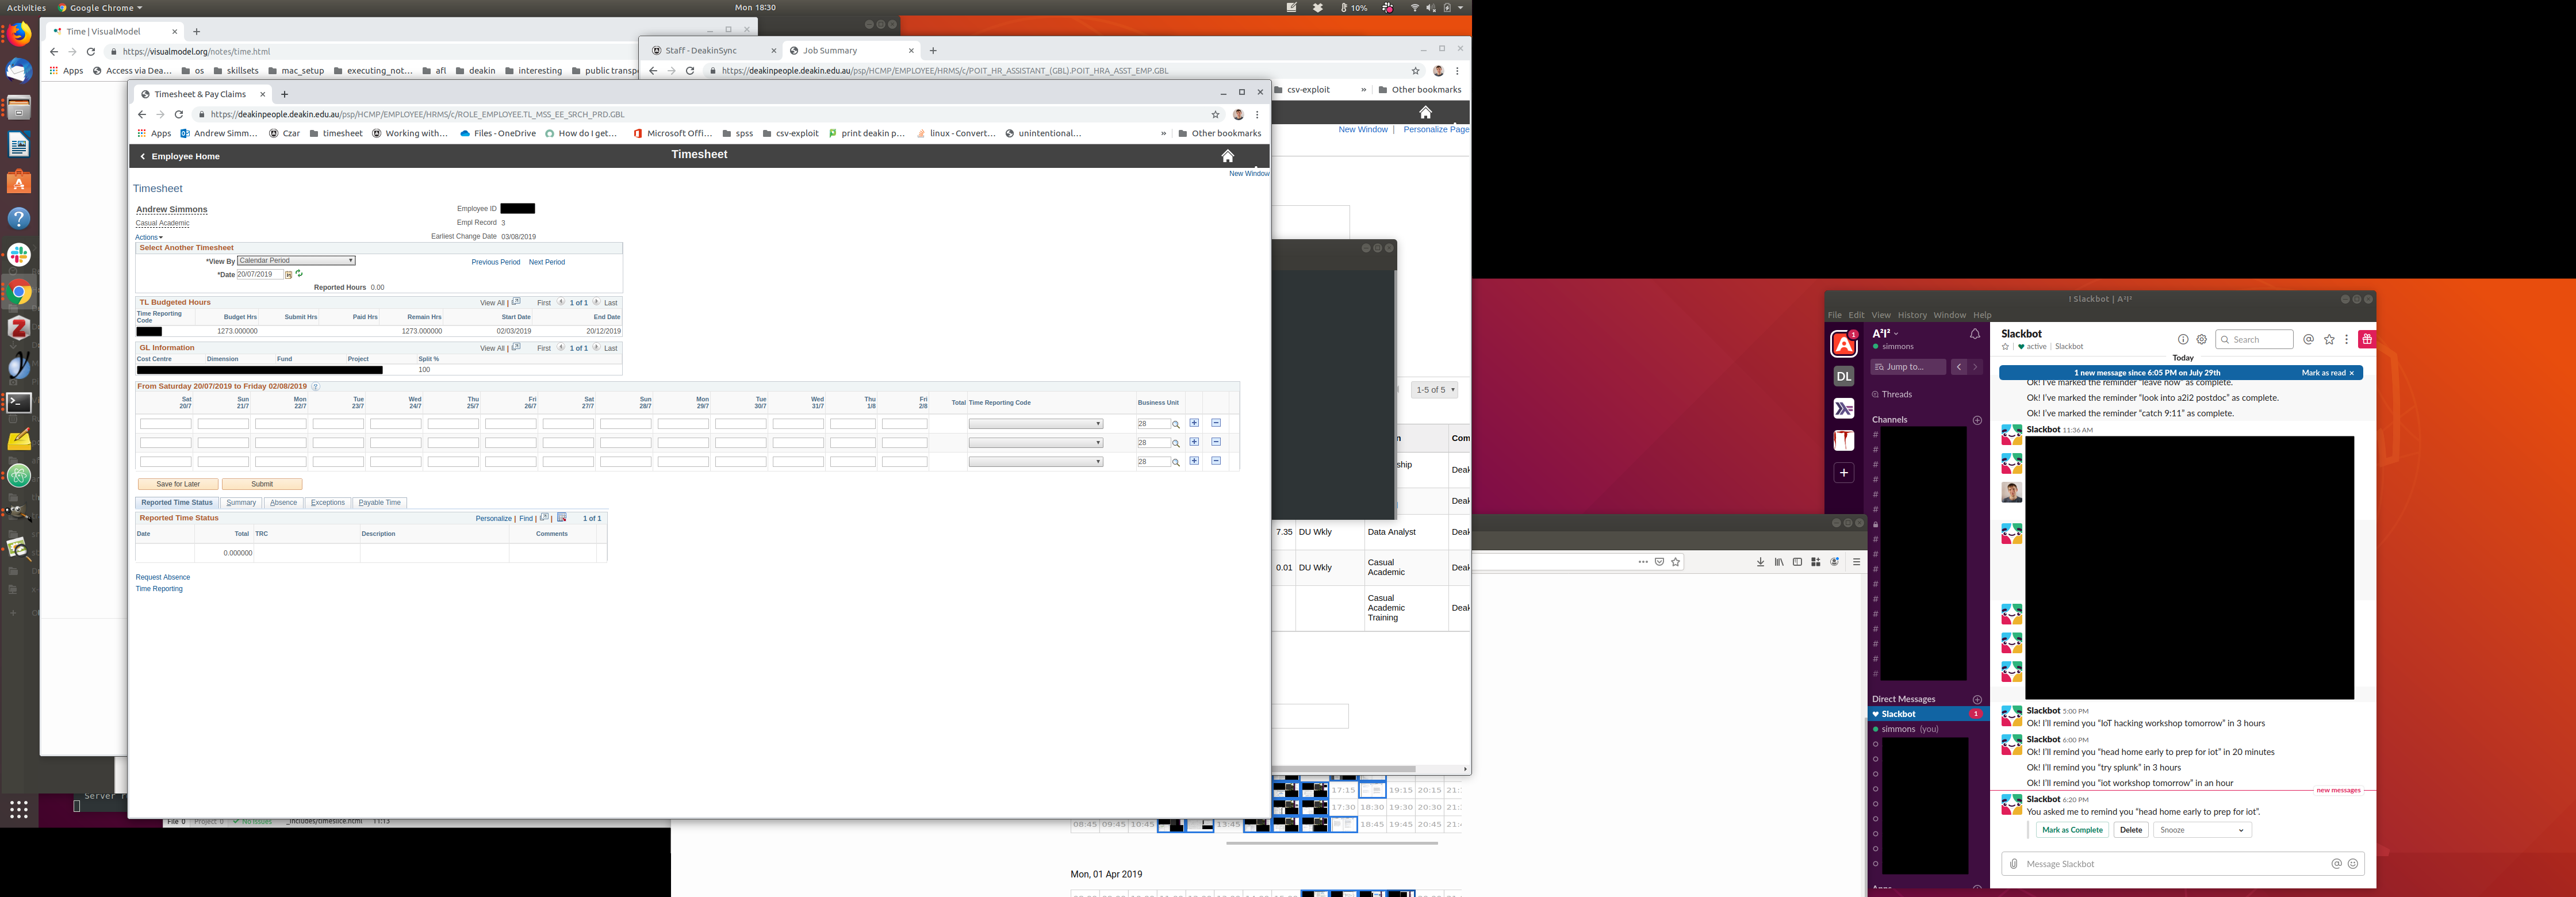Click the Next Period link
The height and width of the screenshot is (897, 2576).
[x=546, y=262]
